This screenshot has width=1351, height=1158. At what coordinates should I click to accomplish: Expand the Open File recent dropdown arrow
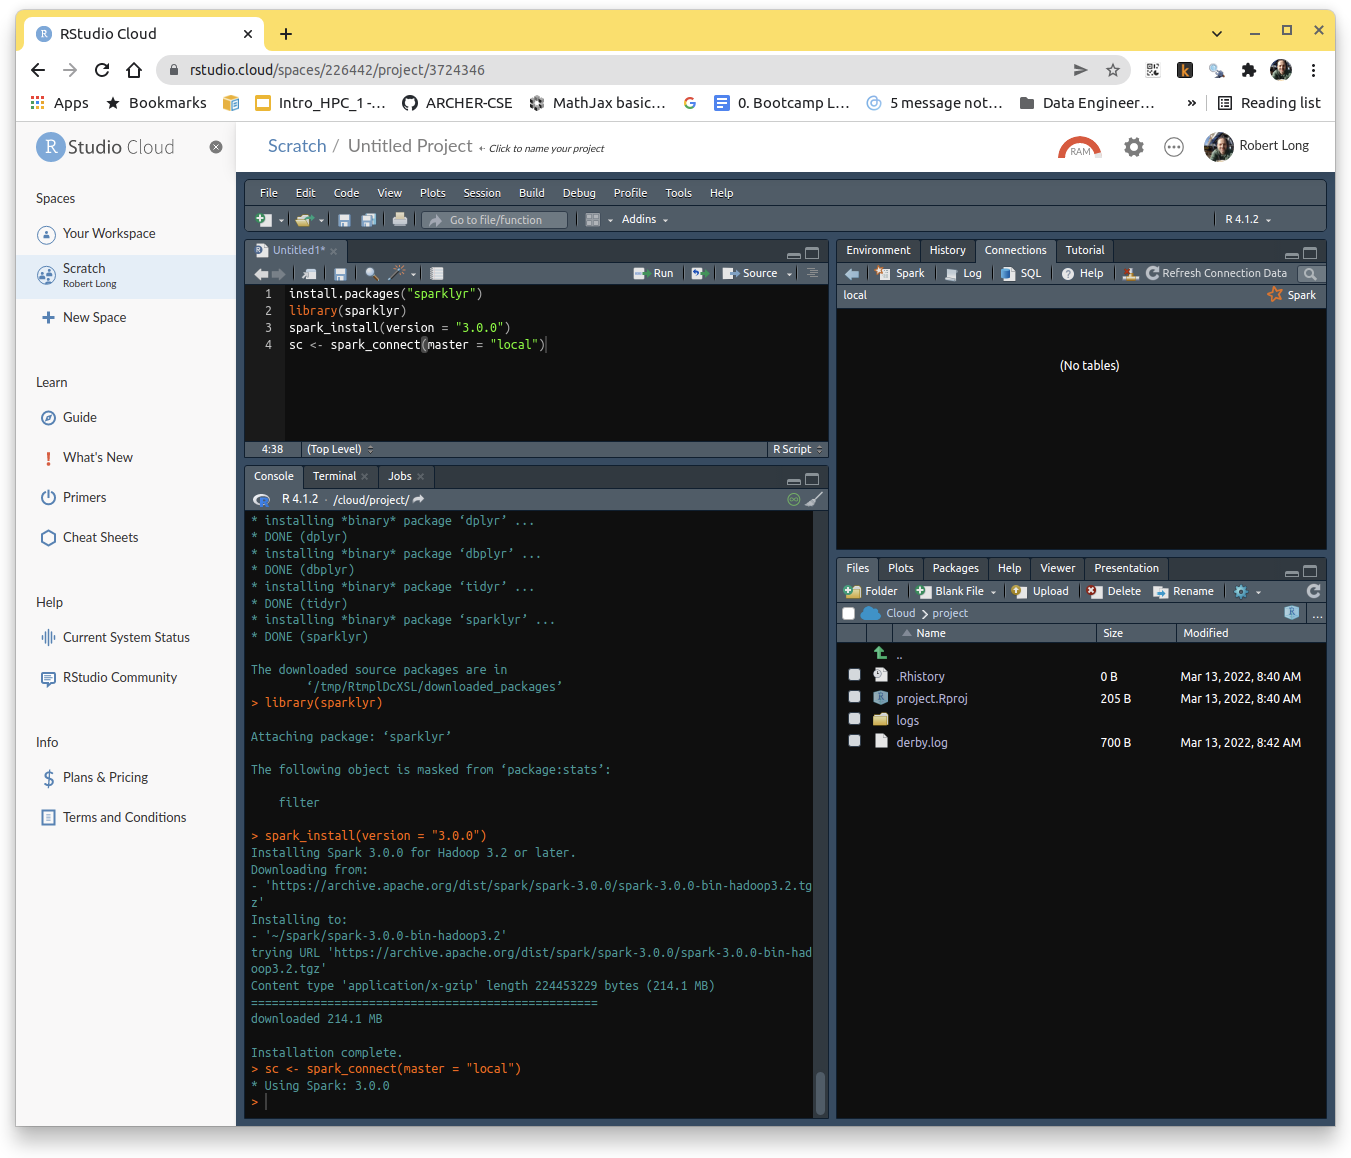click(322, 221)
